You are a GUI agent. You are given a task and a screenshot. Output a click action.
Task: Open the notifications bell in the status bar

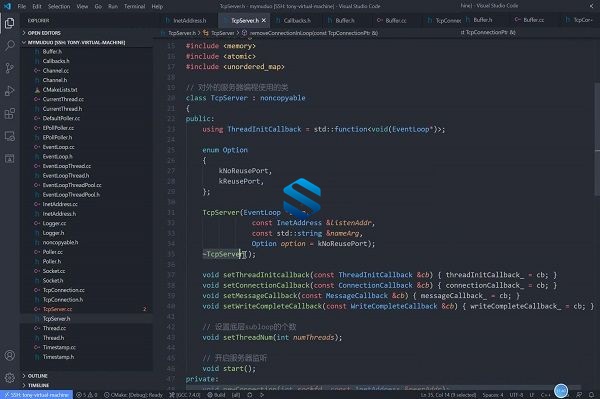[591, 395]
